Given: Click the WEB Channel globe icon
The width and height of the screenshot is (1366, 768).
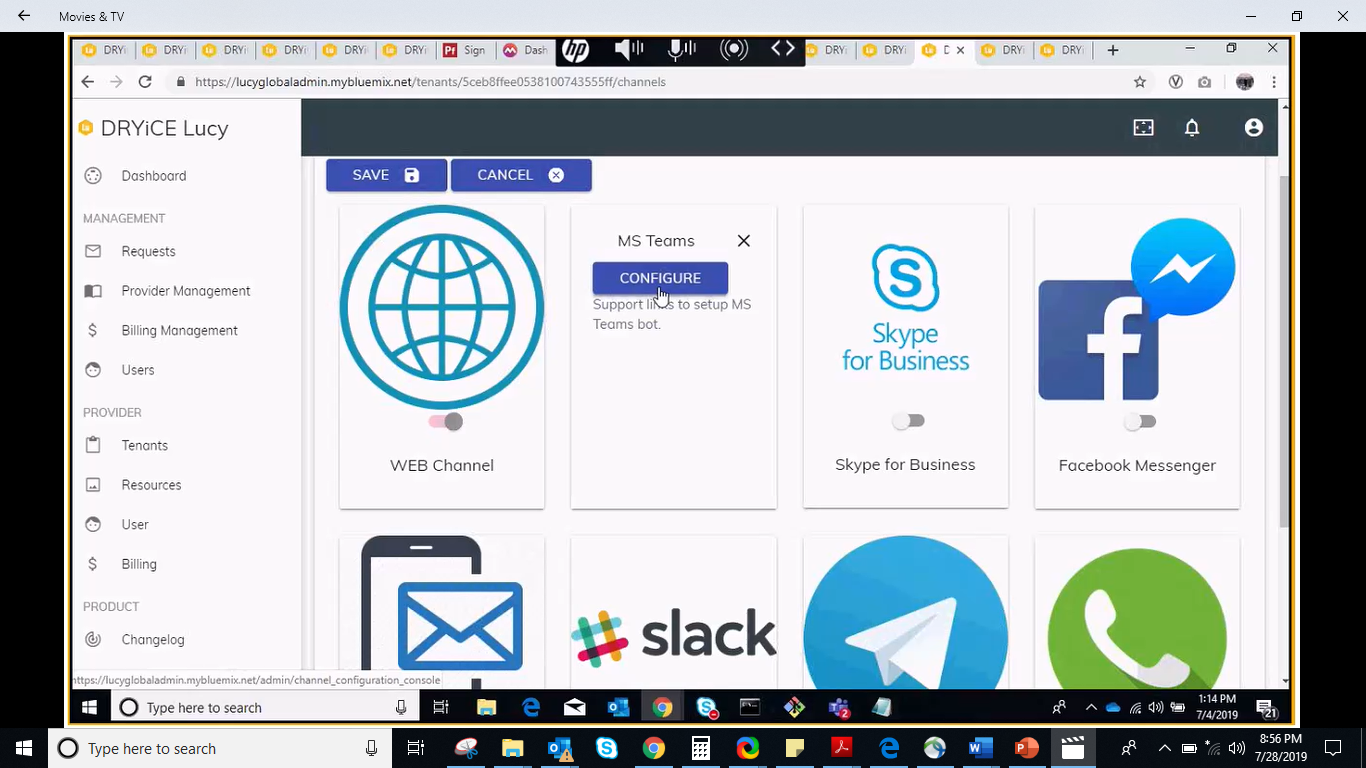Looking at the screenshot, I should click(442, 307).
